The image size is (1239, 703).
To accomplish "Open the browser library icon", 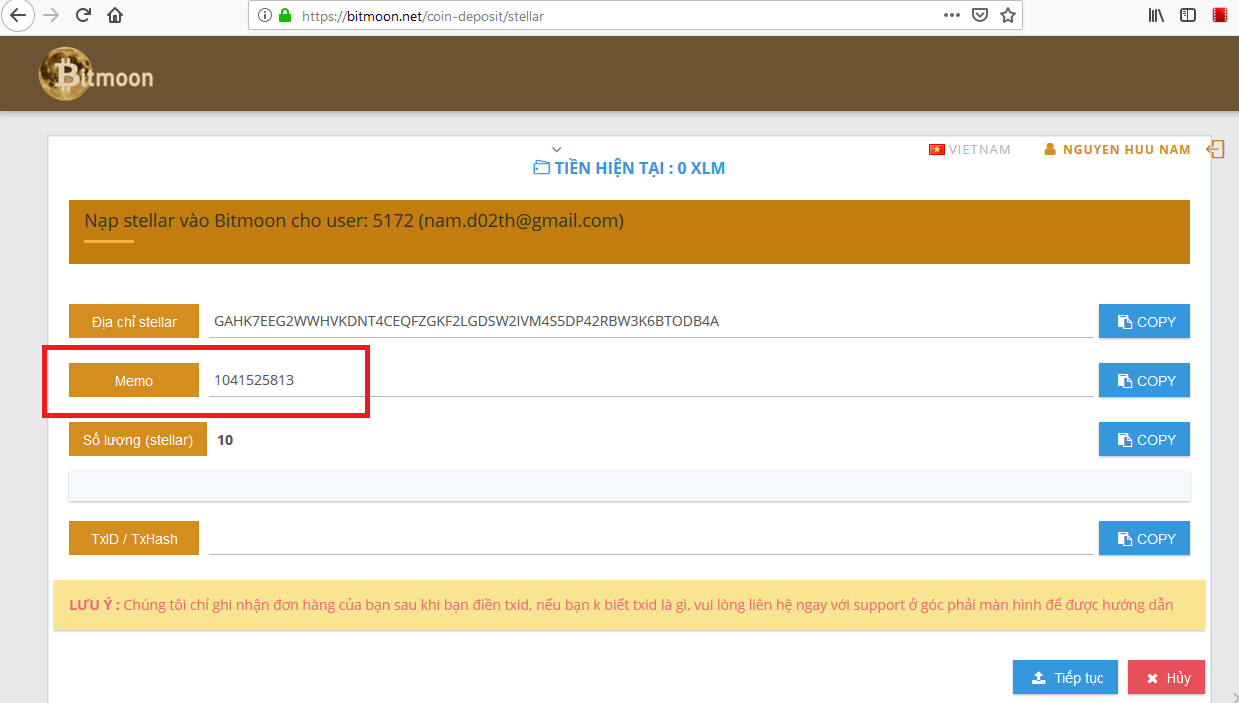I will 1156,15.
